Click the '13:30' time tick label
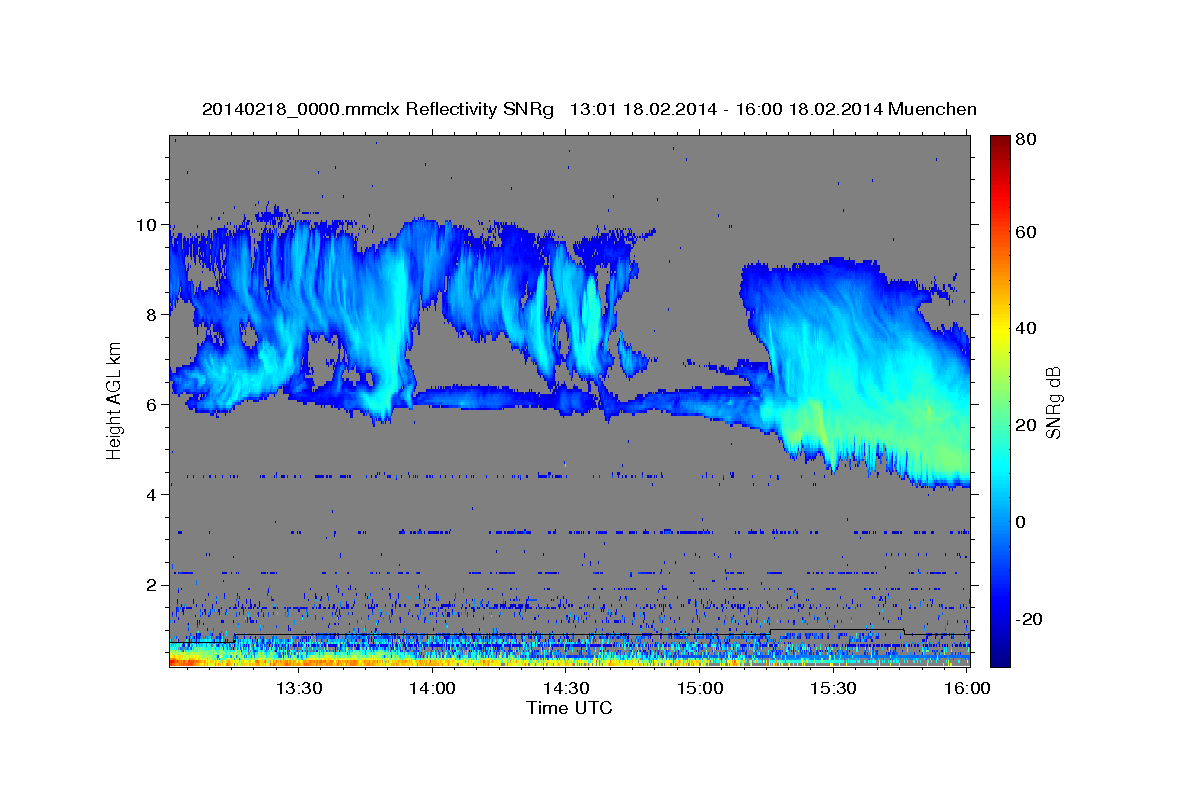 pyautogui.click(x=299, y=688)
